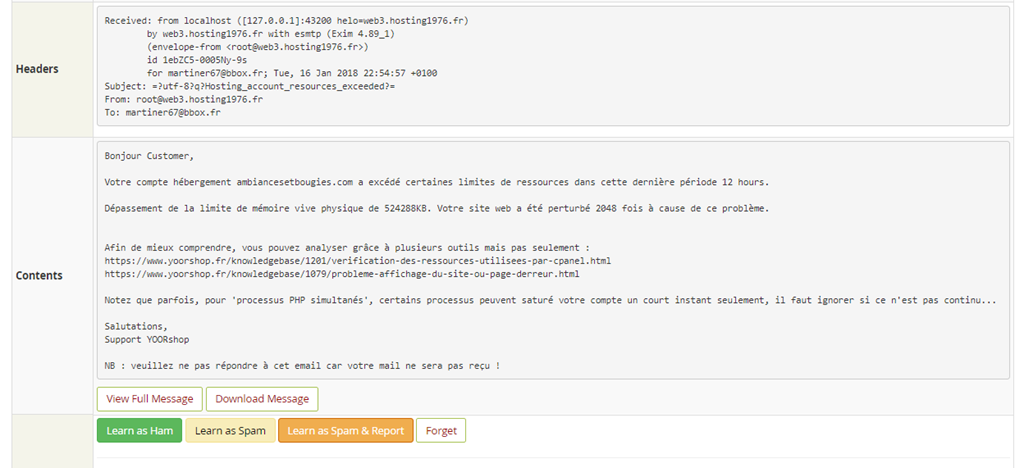
Task: Click the Subject header line
Action: pos(250,86)
